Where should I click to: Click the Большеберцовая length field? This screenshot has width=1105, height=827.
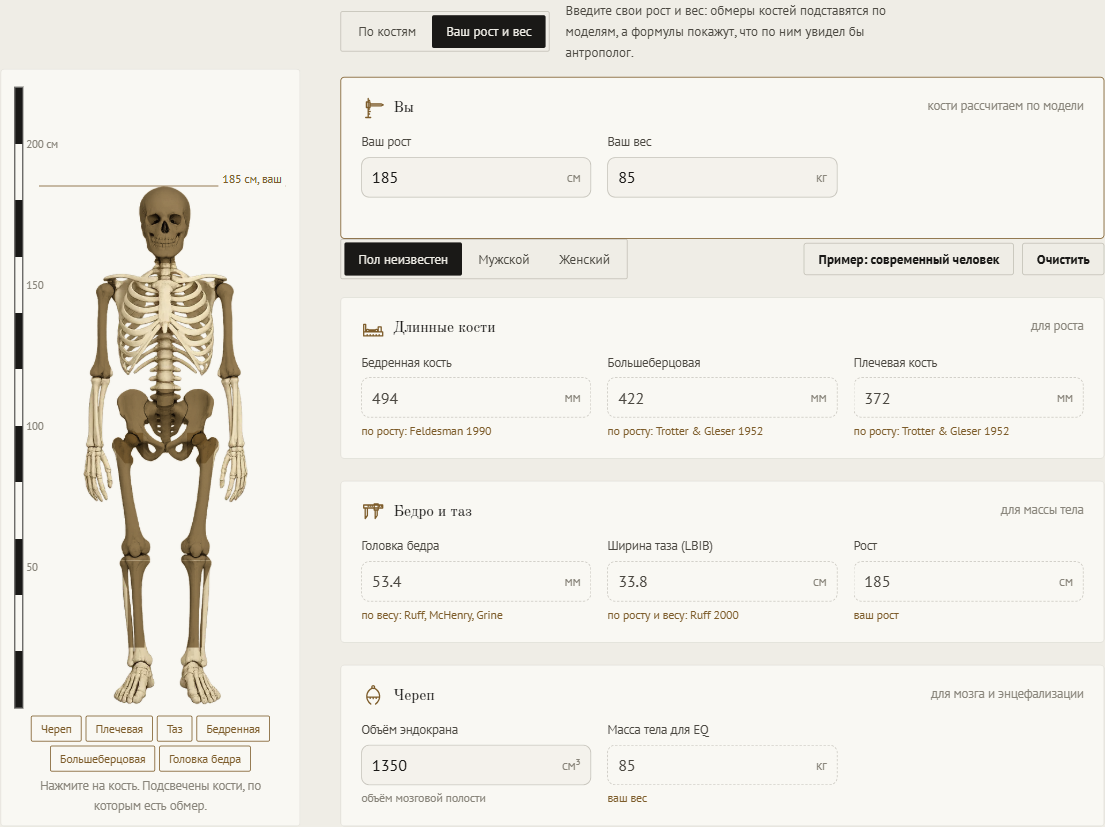(x=722, y=398)
